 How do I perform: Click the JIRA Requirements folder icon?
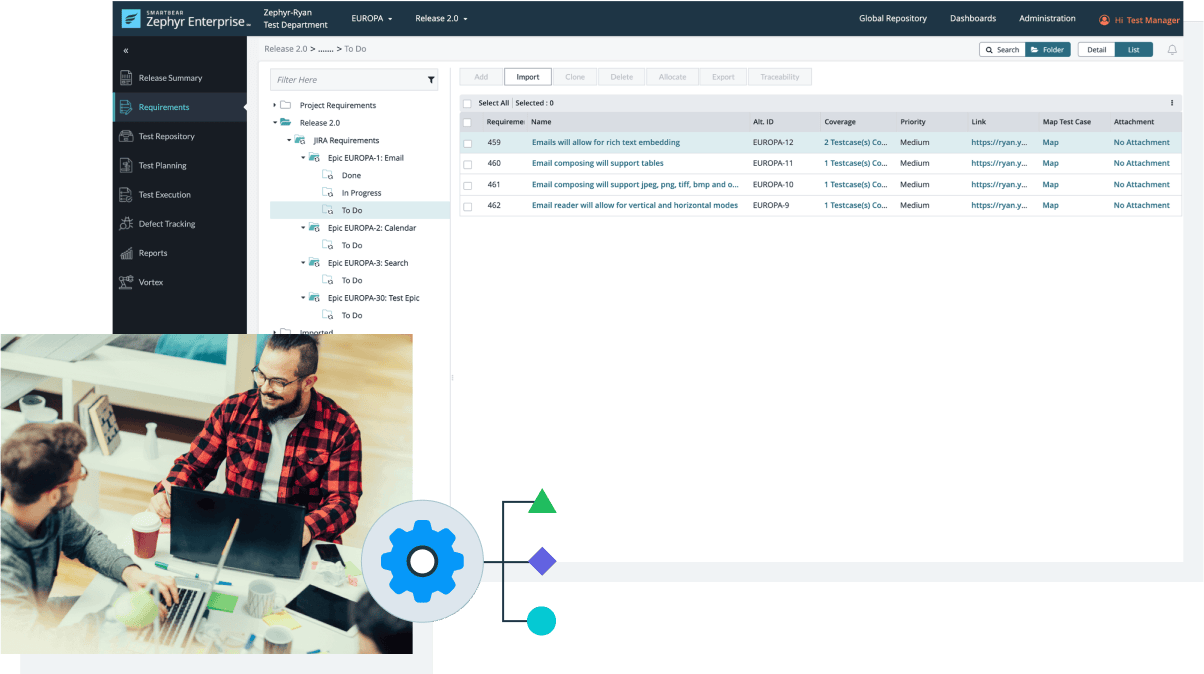pos(300,141)
